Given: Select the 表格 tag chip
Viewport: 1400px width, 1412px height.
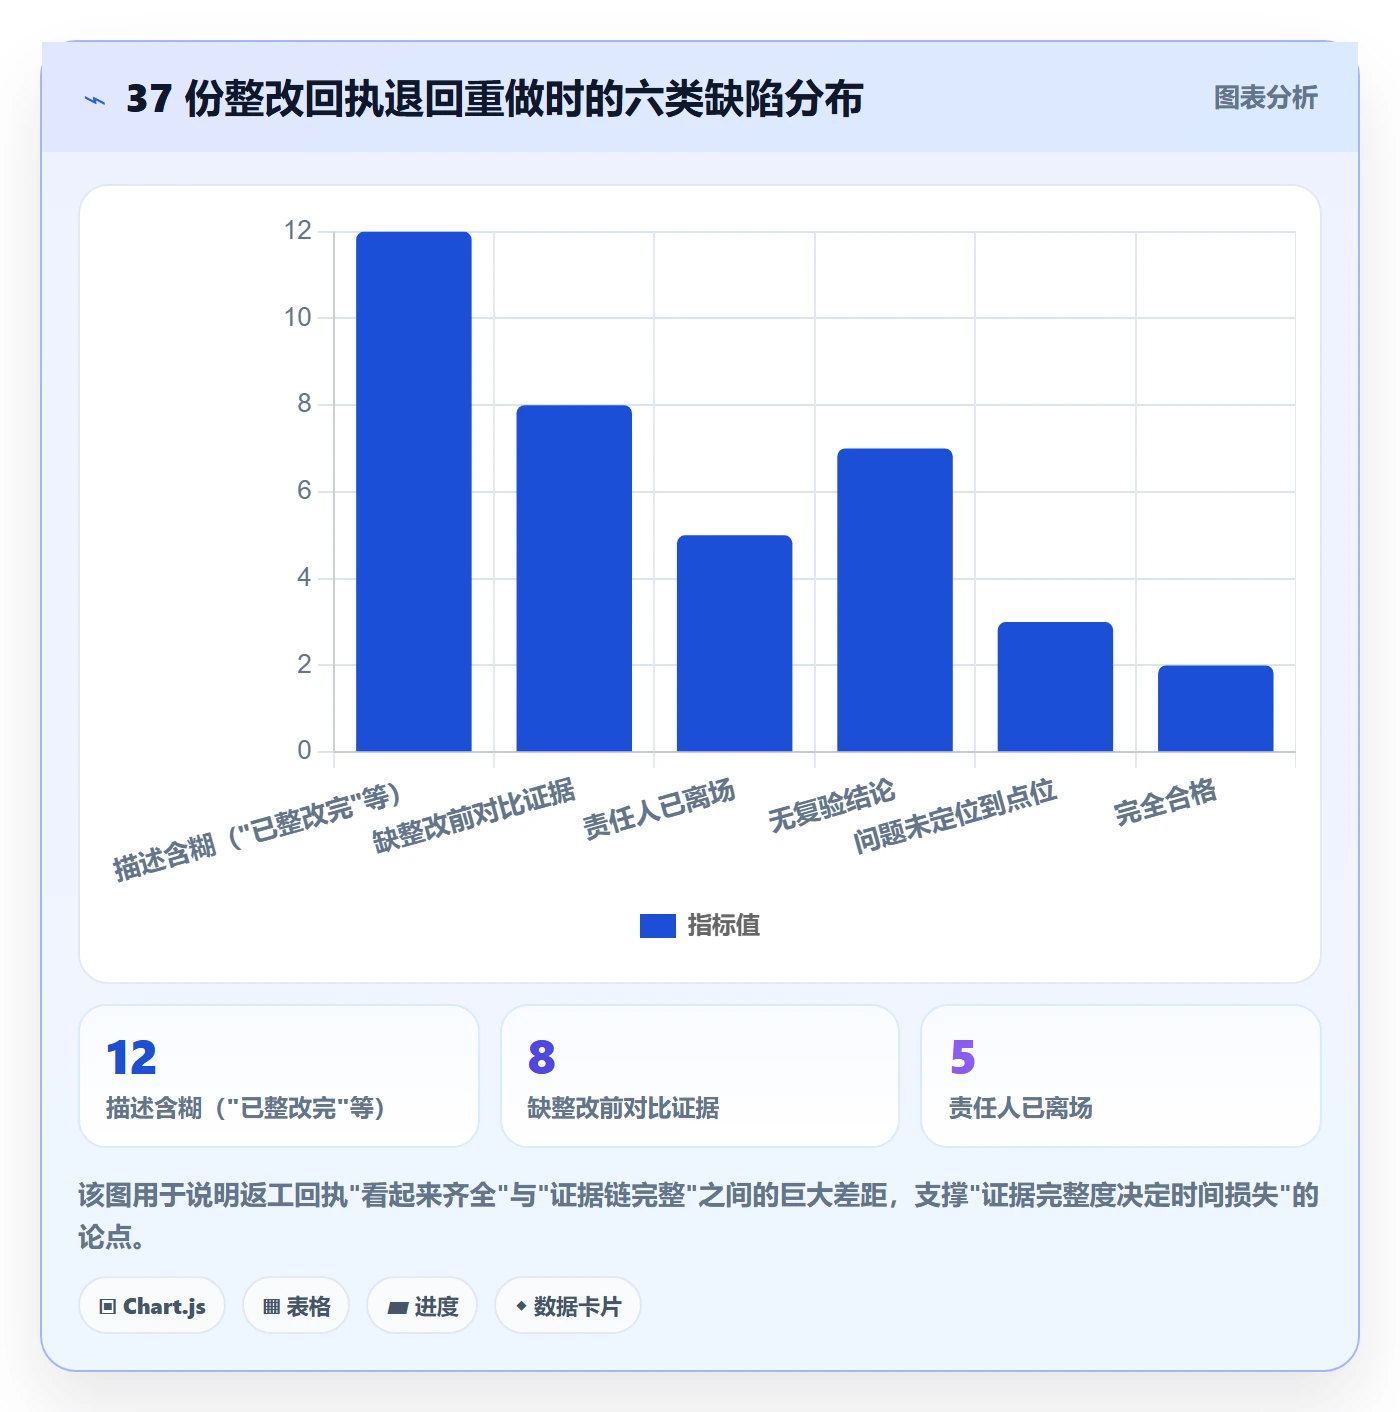Looking at the screenshot, I should click(x=296, y=1306).
